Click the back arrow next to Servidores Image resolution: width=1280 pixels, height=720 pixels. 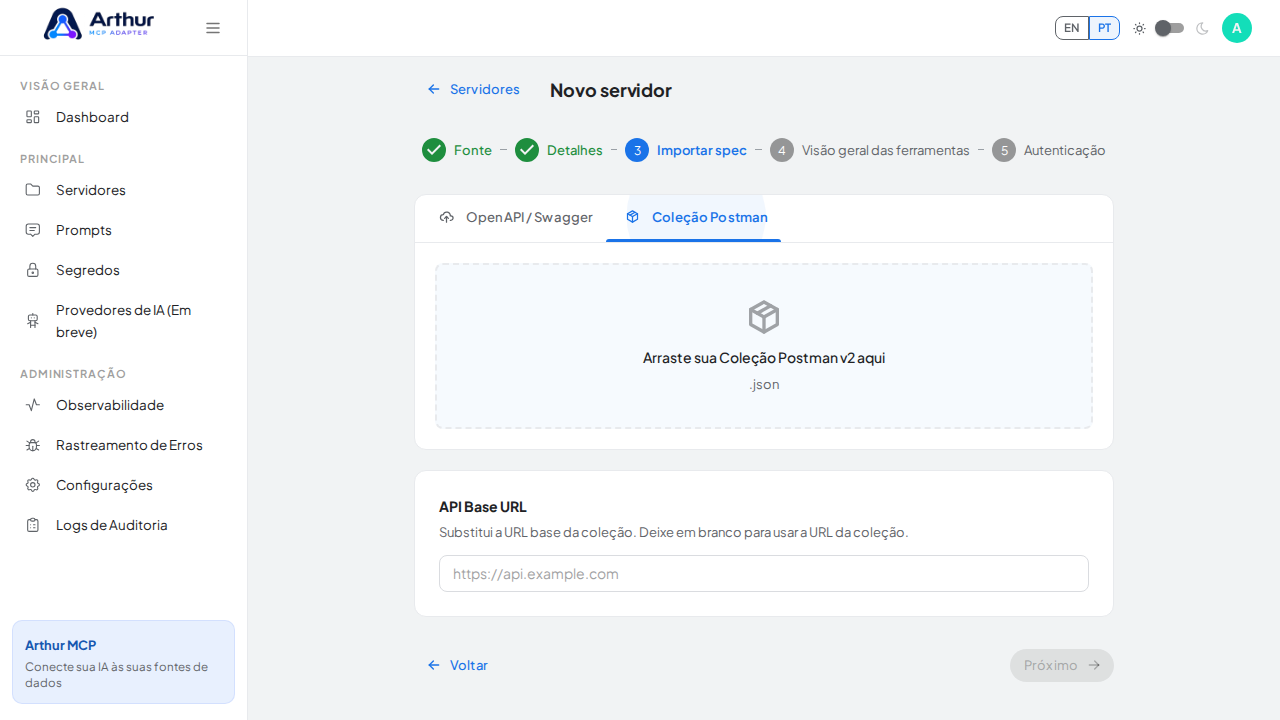click(434, 89)
